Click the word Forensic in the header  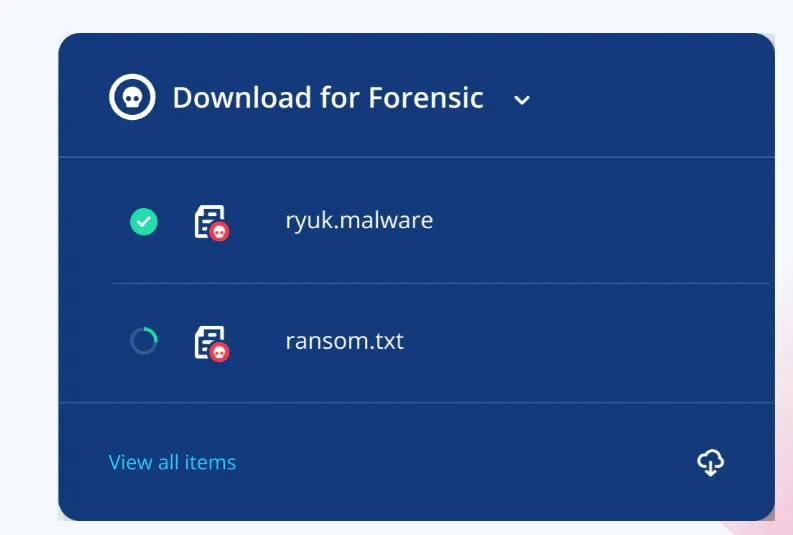point(426,98)
